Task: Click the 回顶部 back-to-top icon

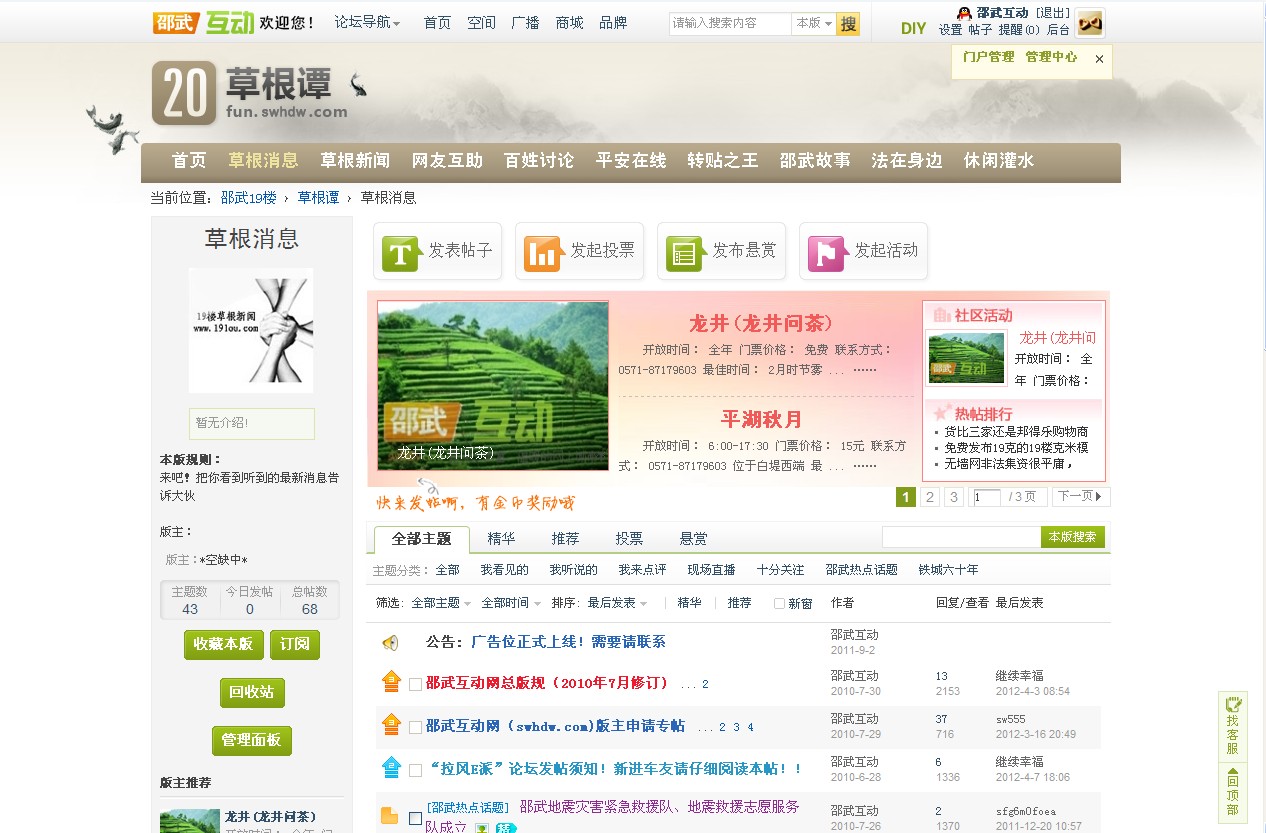Action: (x=1233, y=792)
